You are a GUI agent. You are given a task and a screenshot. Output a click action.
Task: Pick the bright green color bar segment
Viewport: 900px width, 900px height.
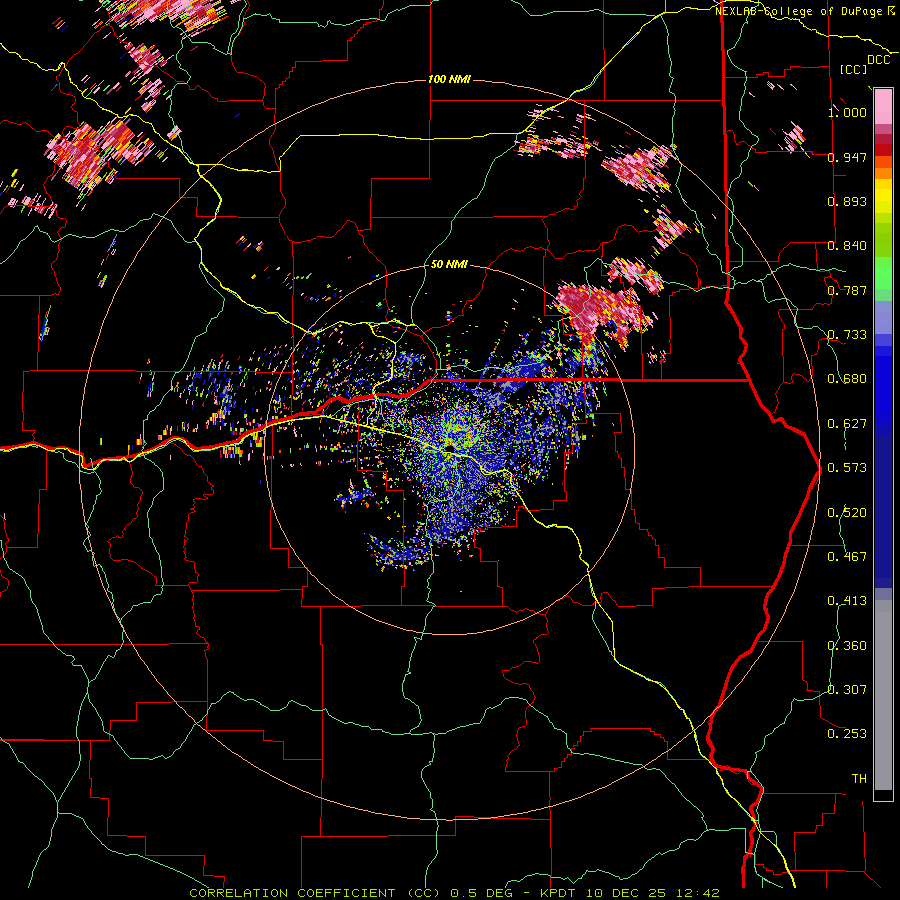pyautogui.click(x=883, y=273)
